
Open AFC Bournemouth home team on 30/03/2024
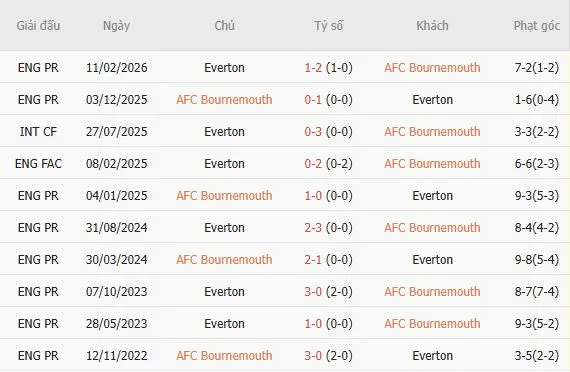(x=224, y=260)
